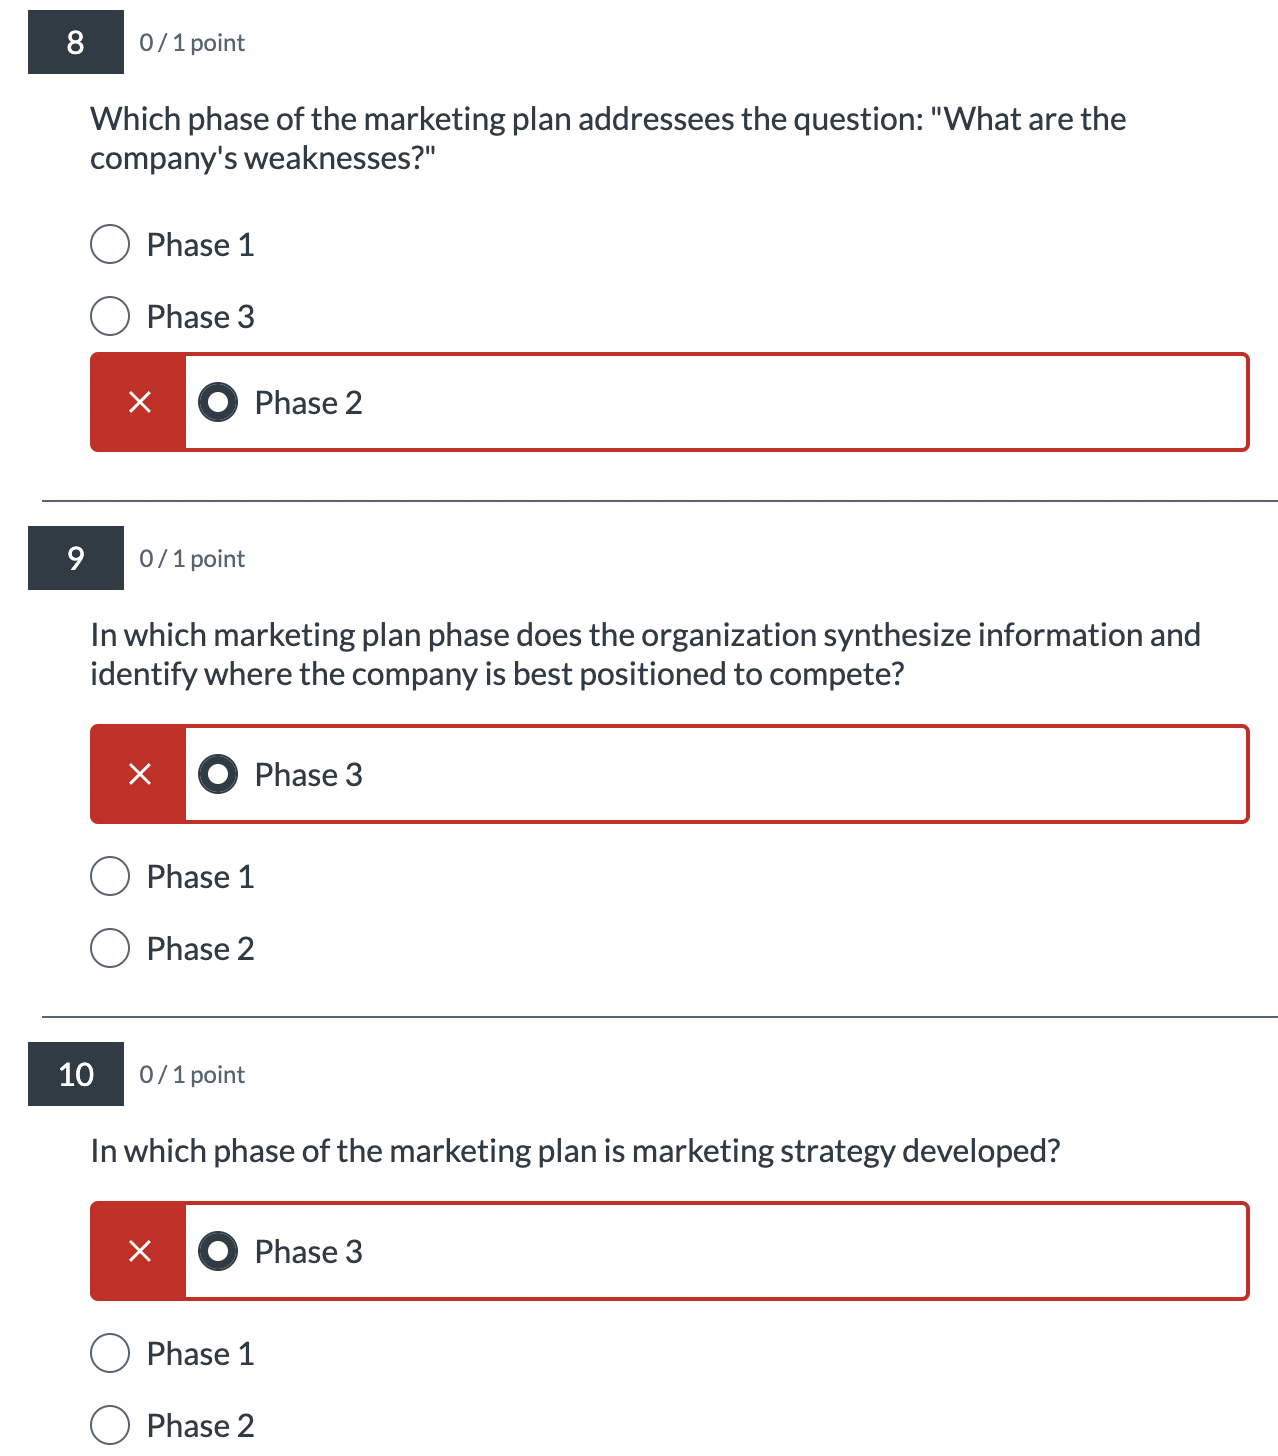Select Phase 2 for question 9
The image size is (1278, 1456).
109,948
